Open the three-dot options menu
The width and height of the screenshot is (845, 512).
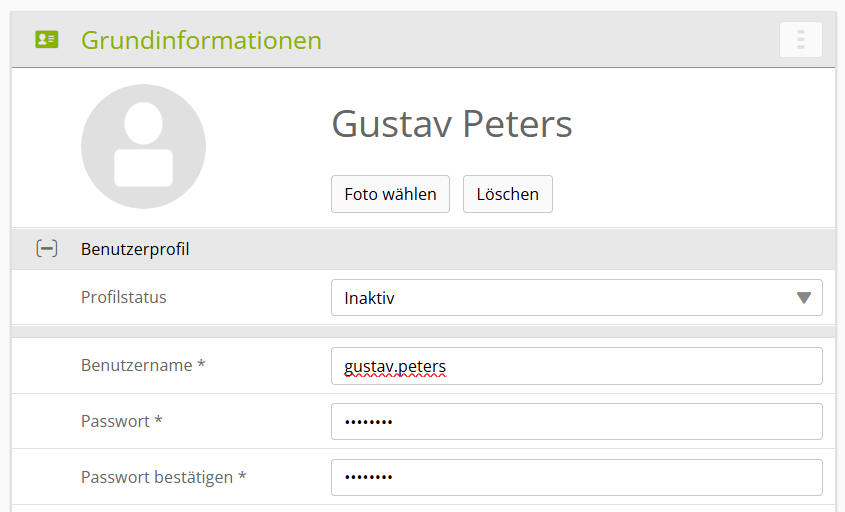800,40
